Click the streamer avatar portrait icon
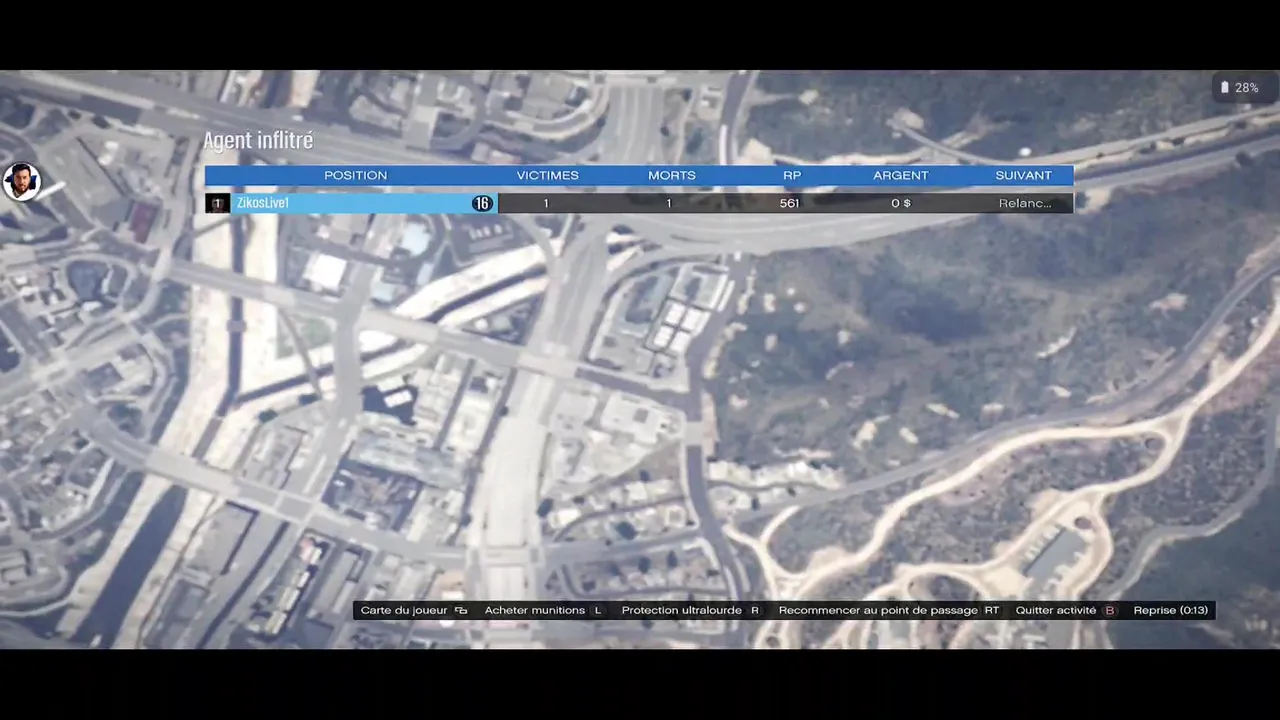Screen dimensions: 1280x720 [21, 182]
